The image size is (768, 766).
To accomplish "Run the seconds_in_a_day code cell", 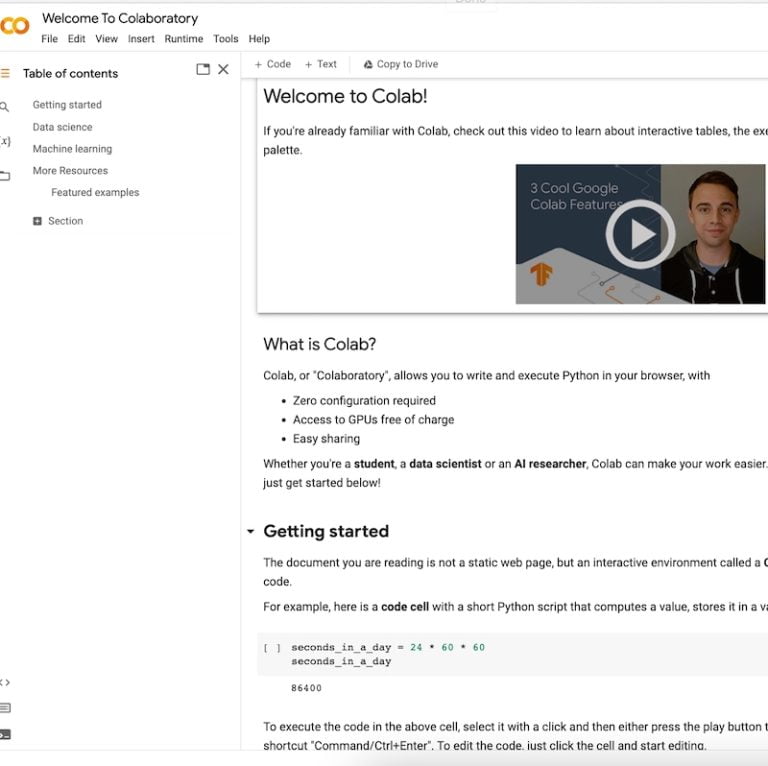I will point(272,648).
